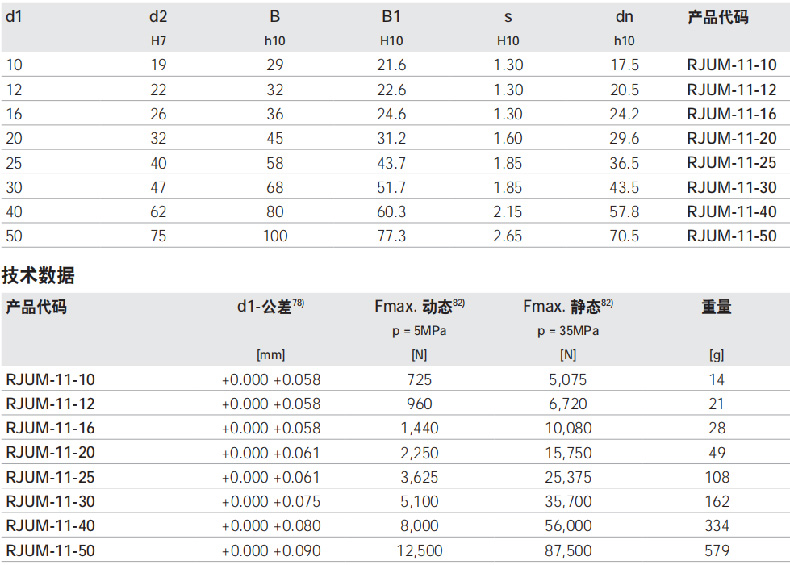
Task: Select the 77.3 B1 value
Action: (391, 236)
